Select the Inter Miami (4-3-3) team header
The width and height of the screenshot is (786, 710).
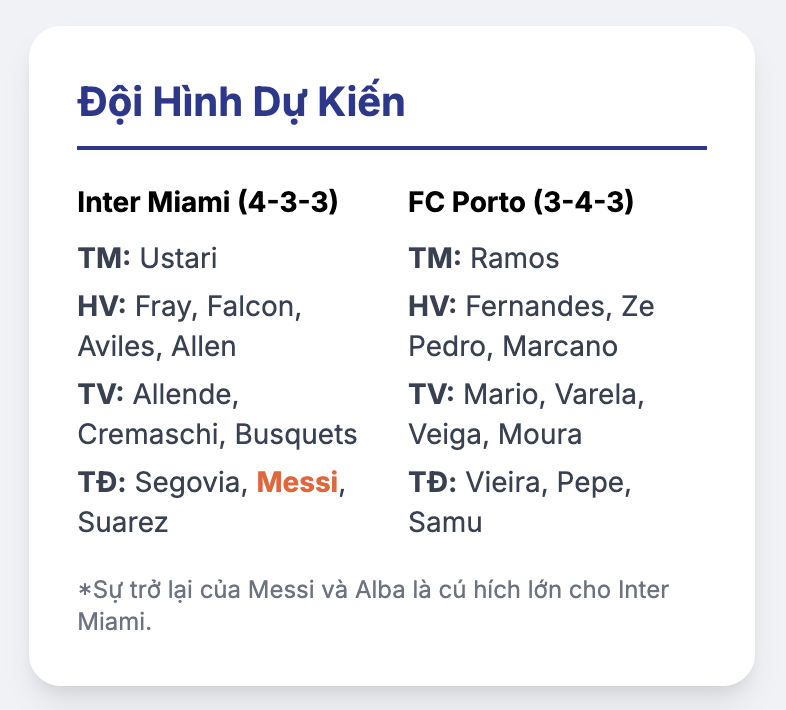tap(208, 202)
